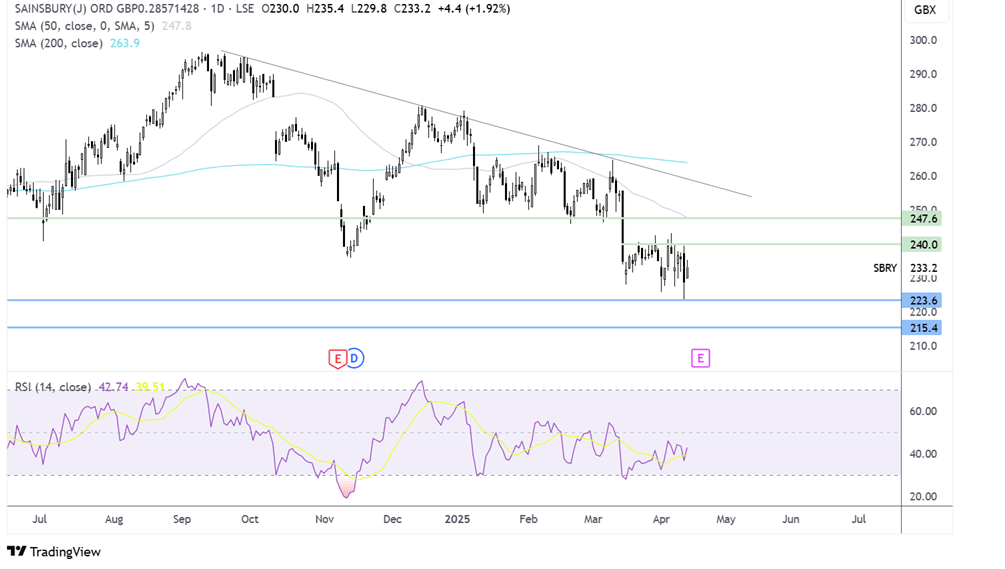Click the 215.4 blue price label

pos(921,328)
